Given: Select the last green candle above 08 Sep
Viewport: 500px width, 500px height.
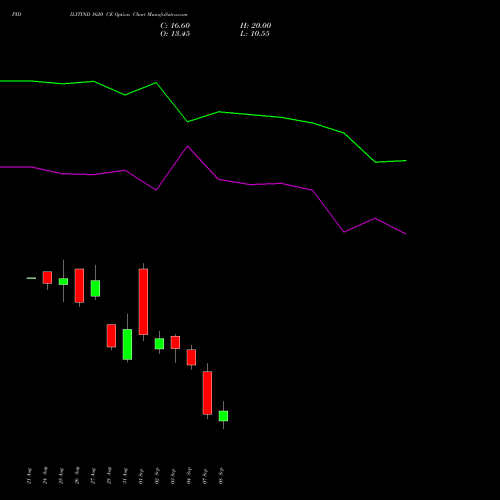Looking at the screenshot, I should [223, 416].
